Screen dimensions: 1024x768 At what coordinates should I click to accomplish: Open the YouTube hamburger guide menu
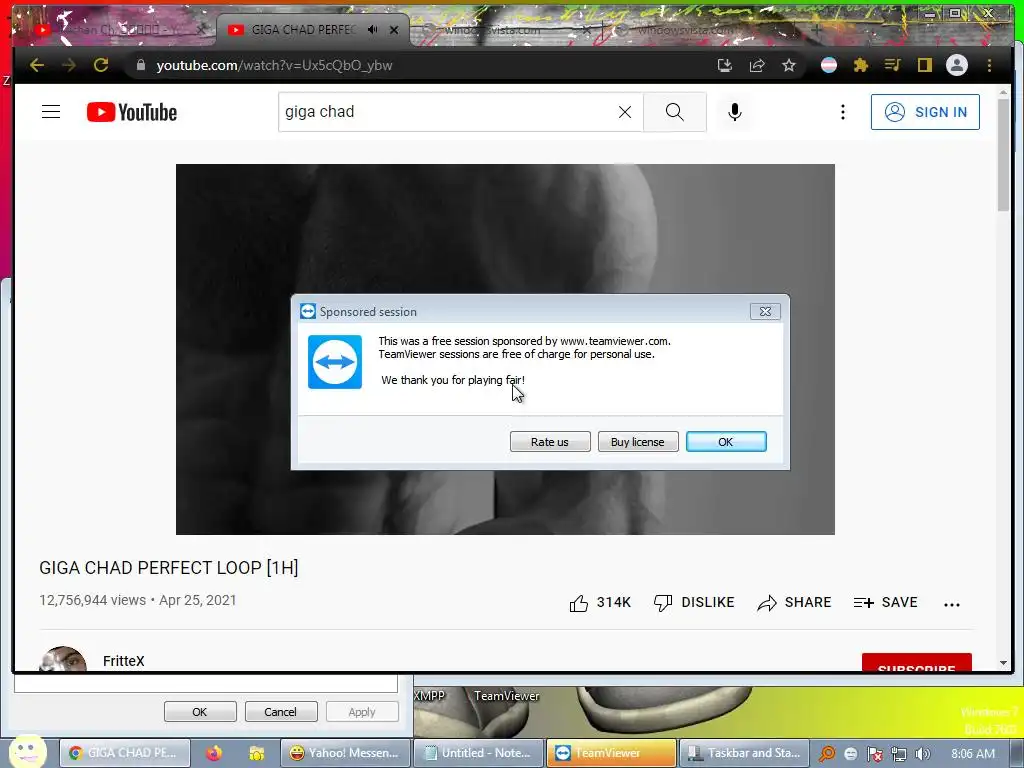tap(51, 112)
